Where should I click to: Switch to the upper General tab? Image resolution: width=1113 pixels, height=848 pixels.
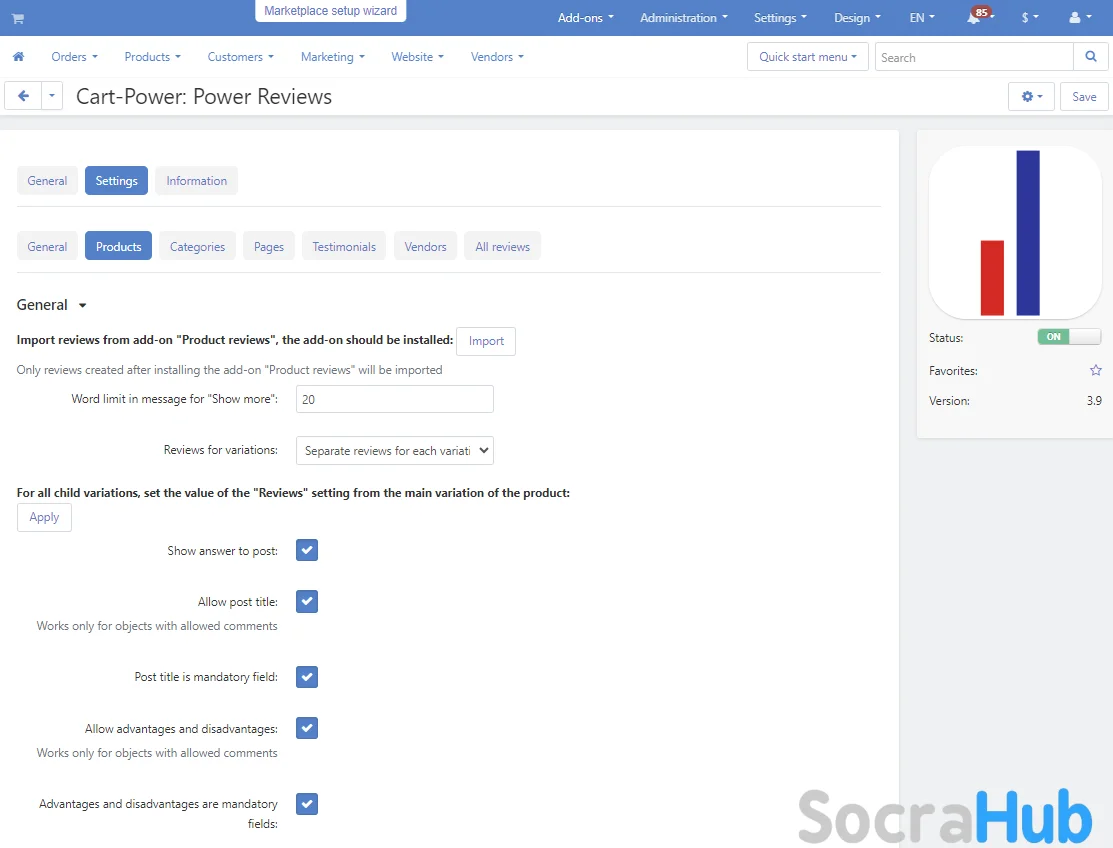click(x=48, y=181)
